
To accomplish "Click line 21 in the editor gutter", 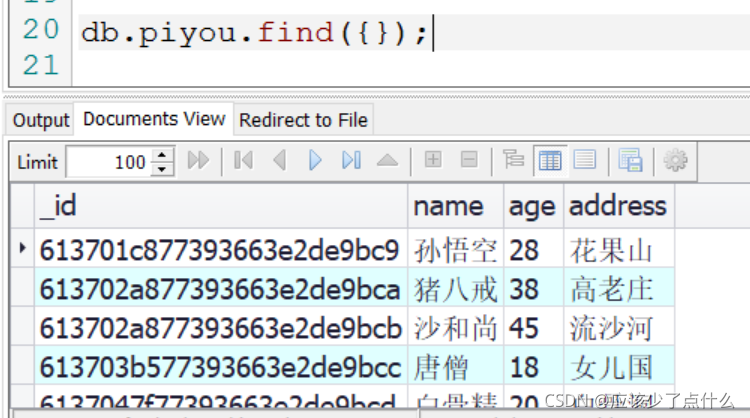I will point(41,66).
